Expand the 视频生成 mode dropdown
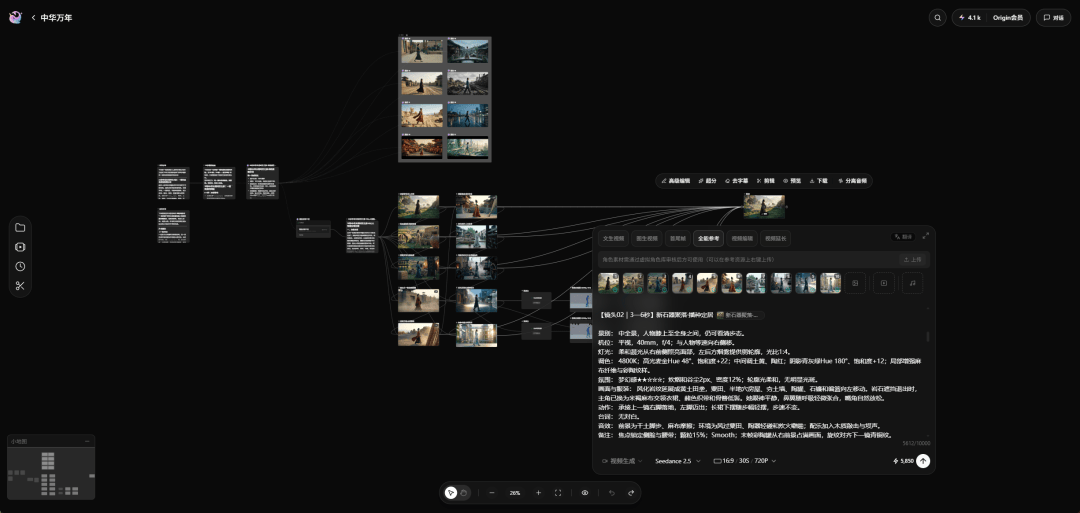Image resolution: width=1080 pixels, height=513 pixels. (x=622, y=461)
